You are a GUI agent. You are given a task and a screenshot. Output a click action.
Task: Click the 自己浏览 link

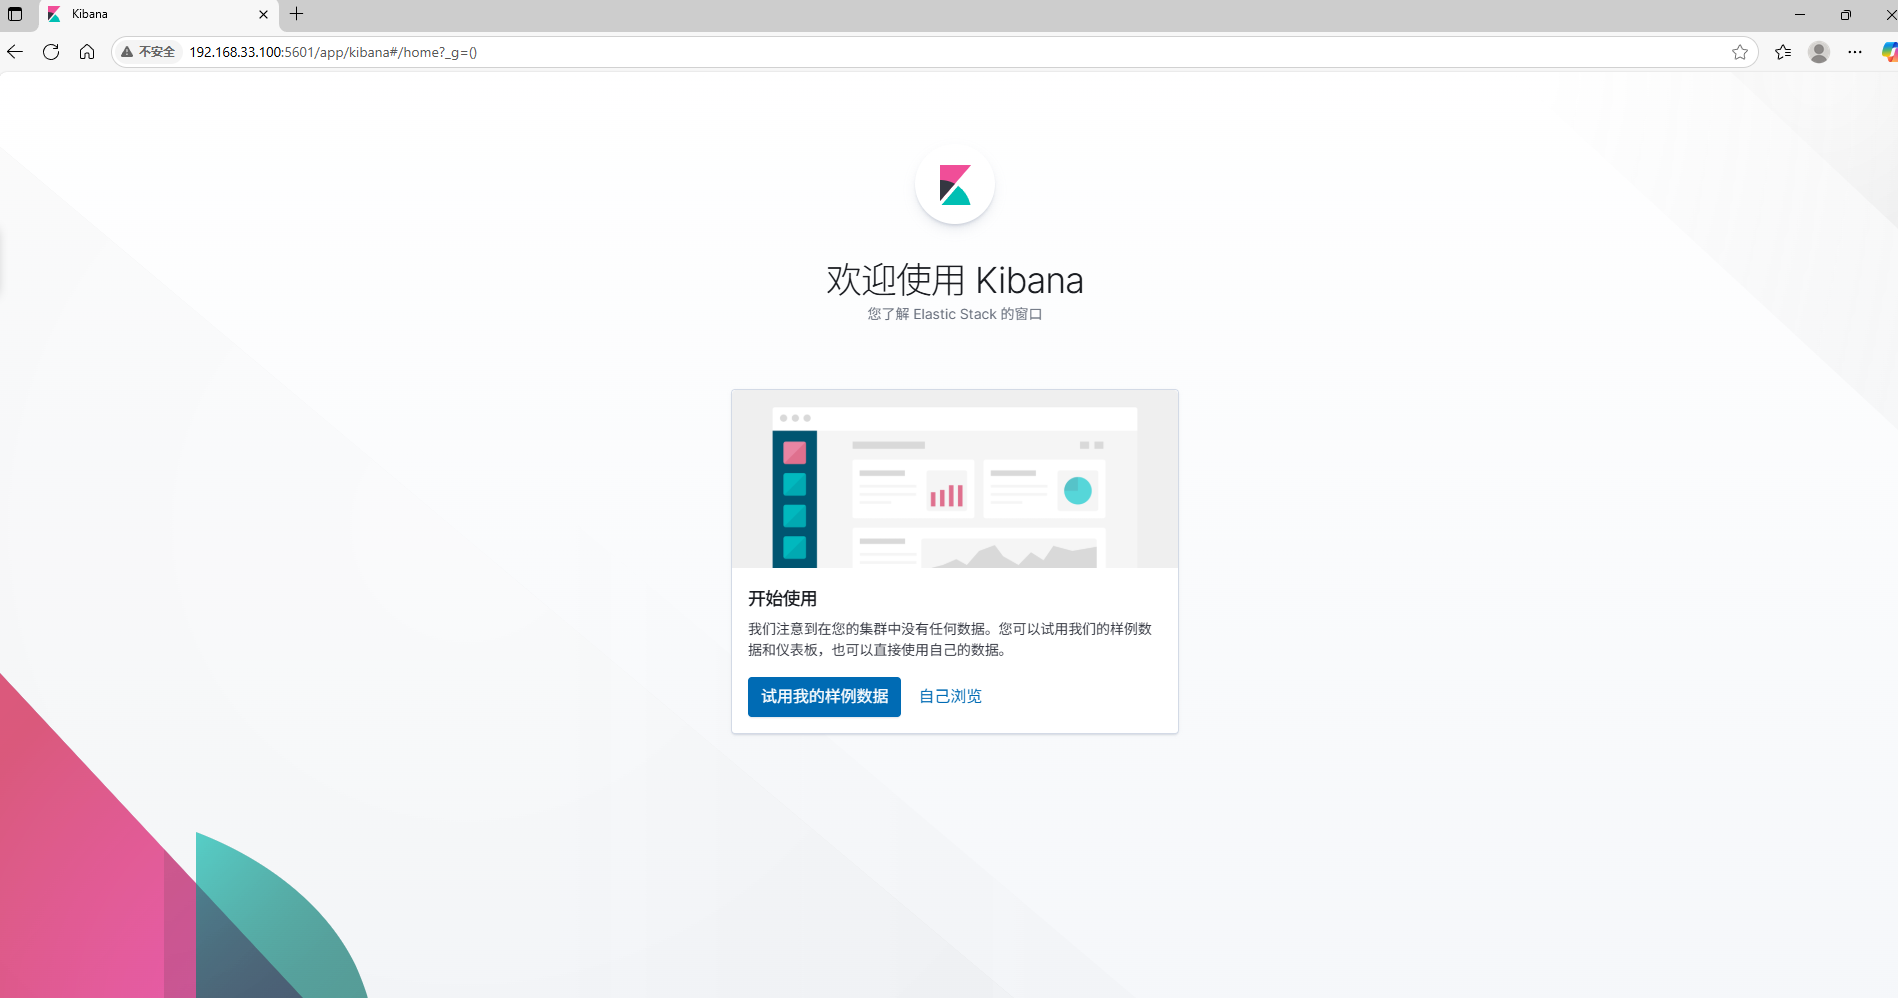[950, 697]
